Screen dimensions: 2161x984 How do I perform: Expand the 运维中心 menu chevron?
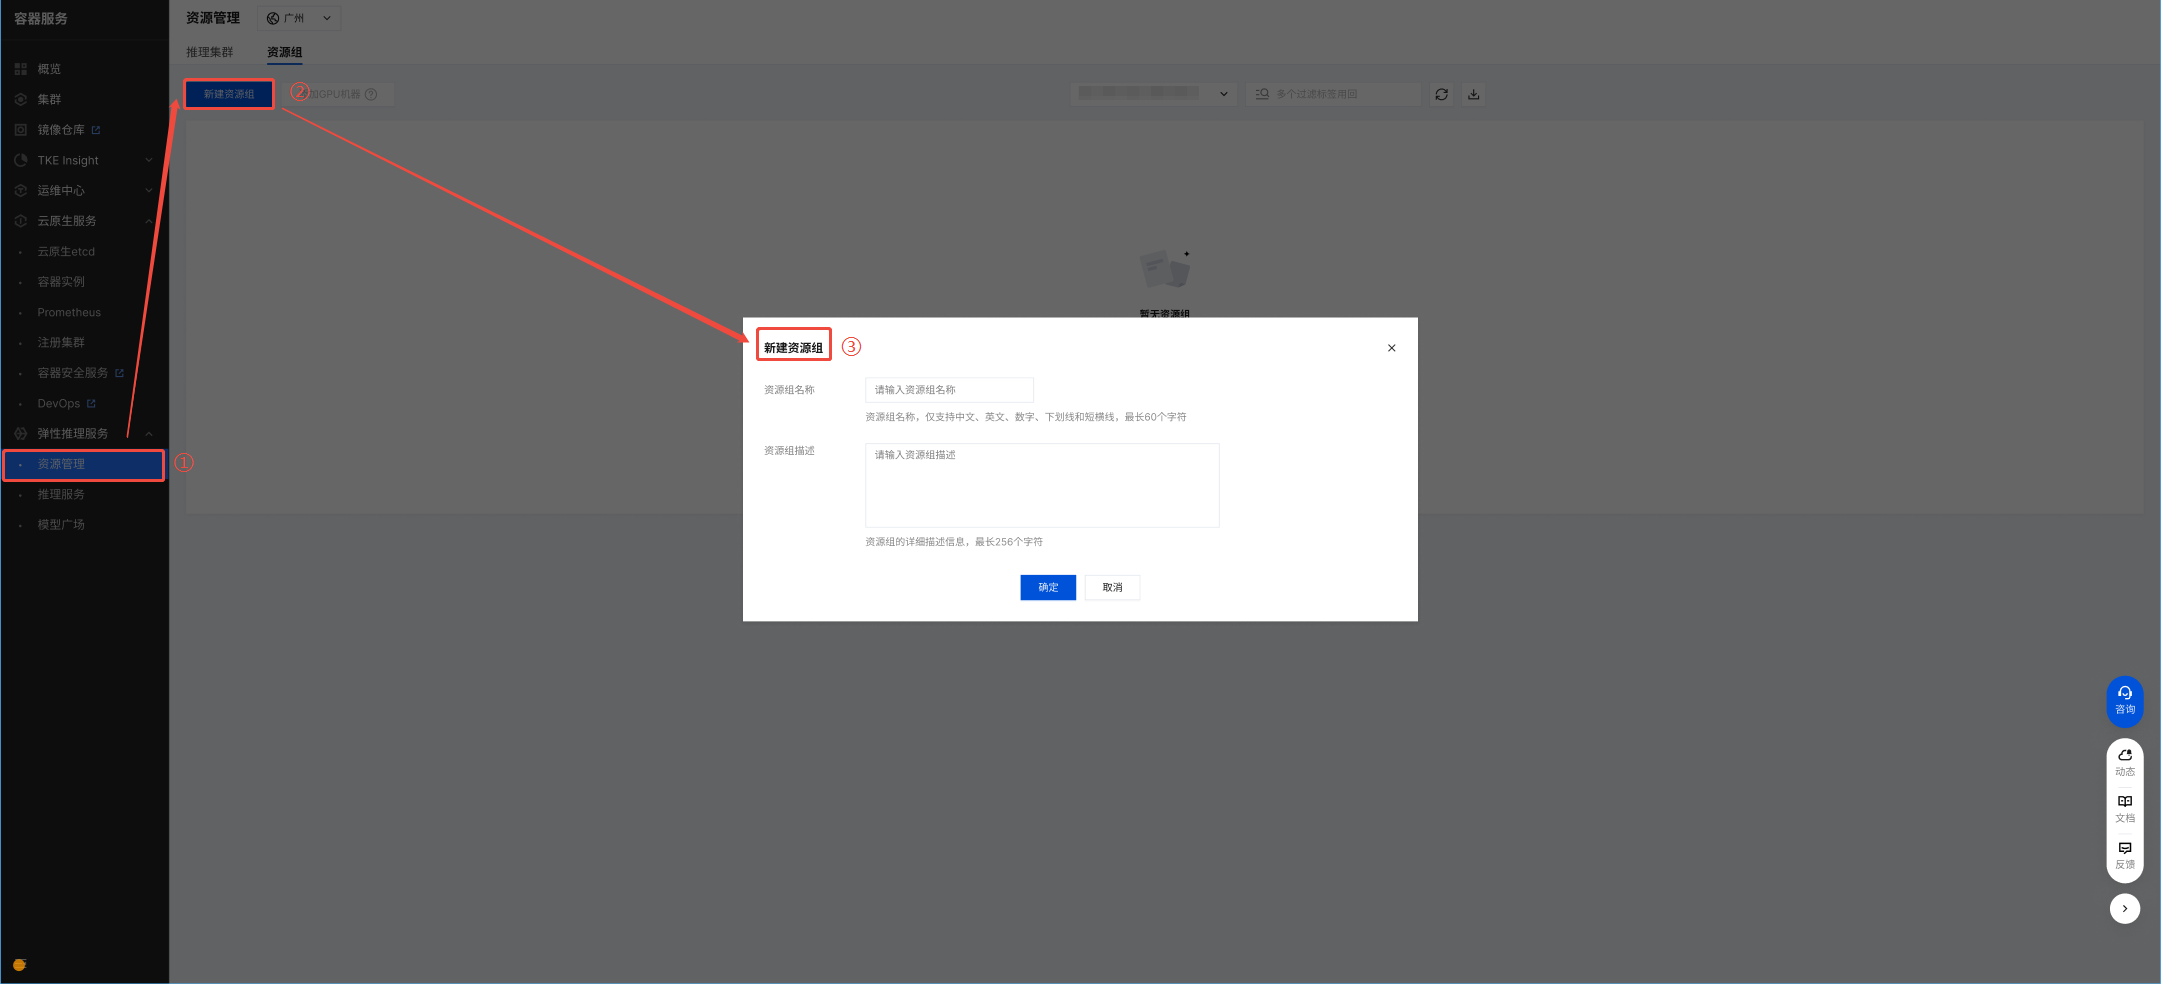(x=149, y=190)
